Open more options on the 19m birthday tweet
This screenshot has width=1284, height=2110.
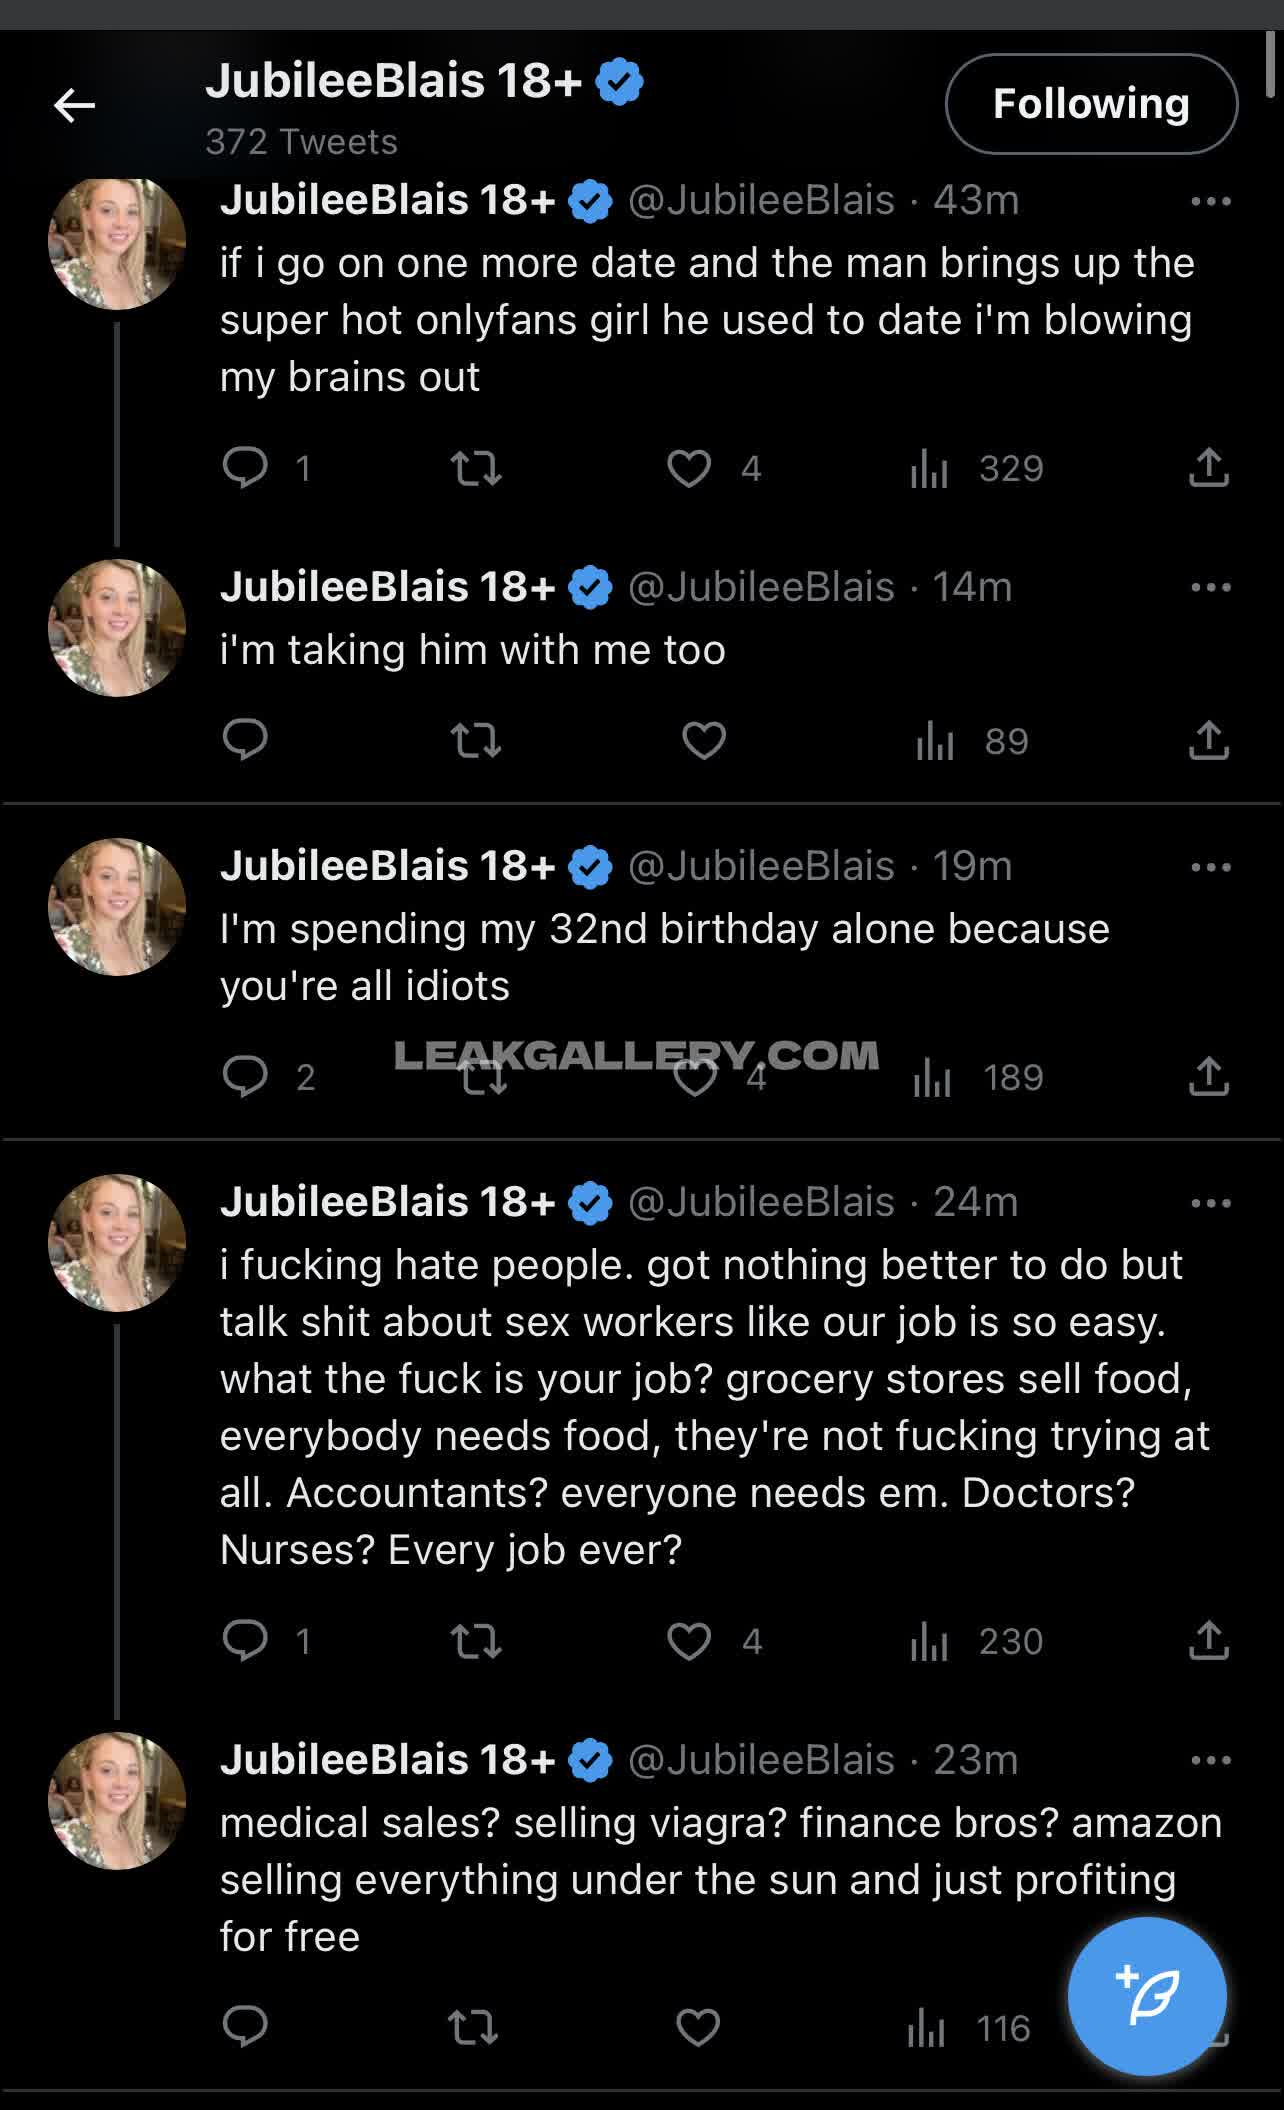coord(1210,867)
